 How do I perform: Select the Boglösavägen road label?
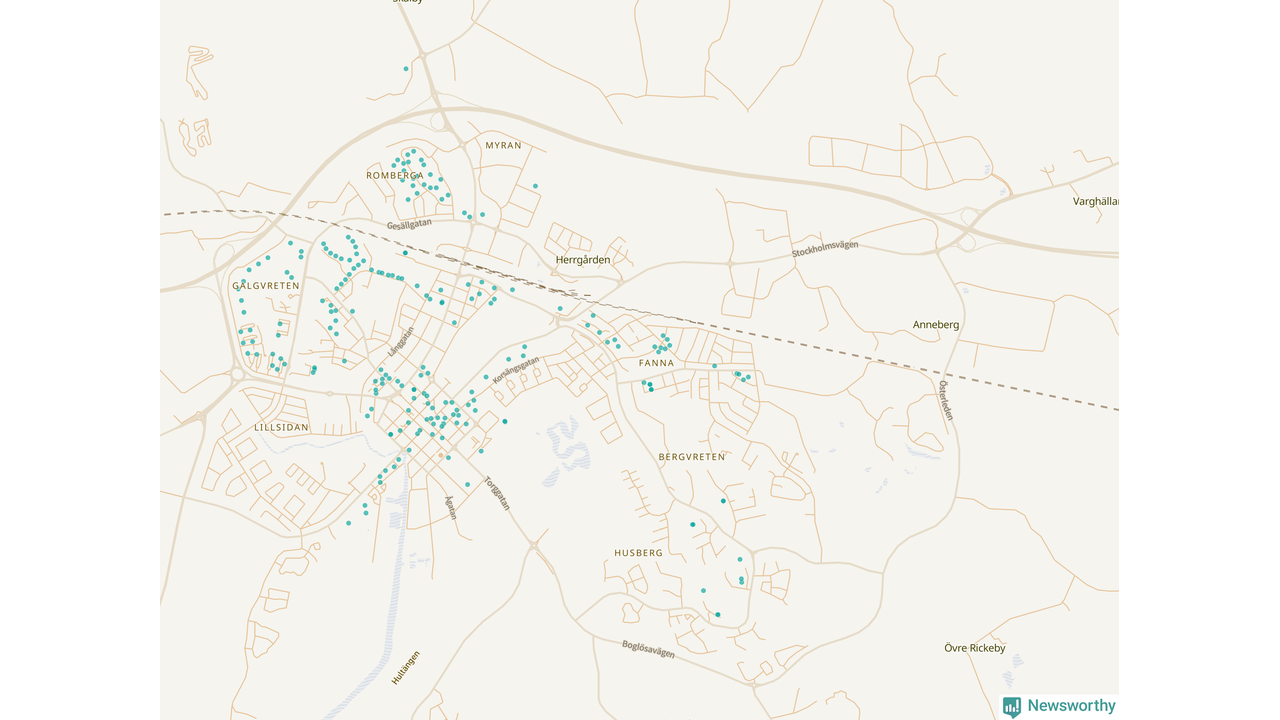648,649
